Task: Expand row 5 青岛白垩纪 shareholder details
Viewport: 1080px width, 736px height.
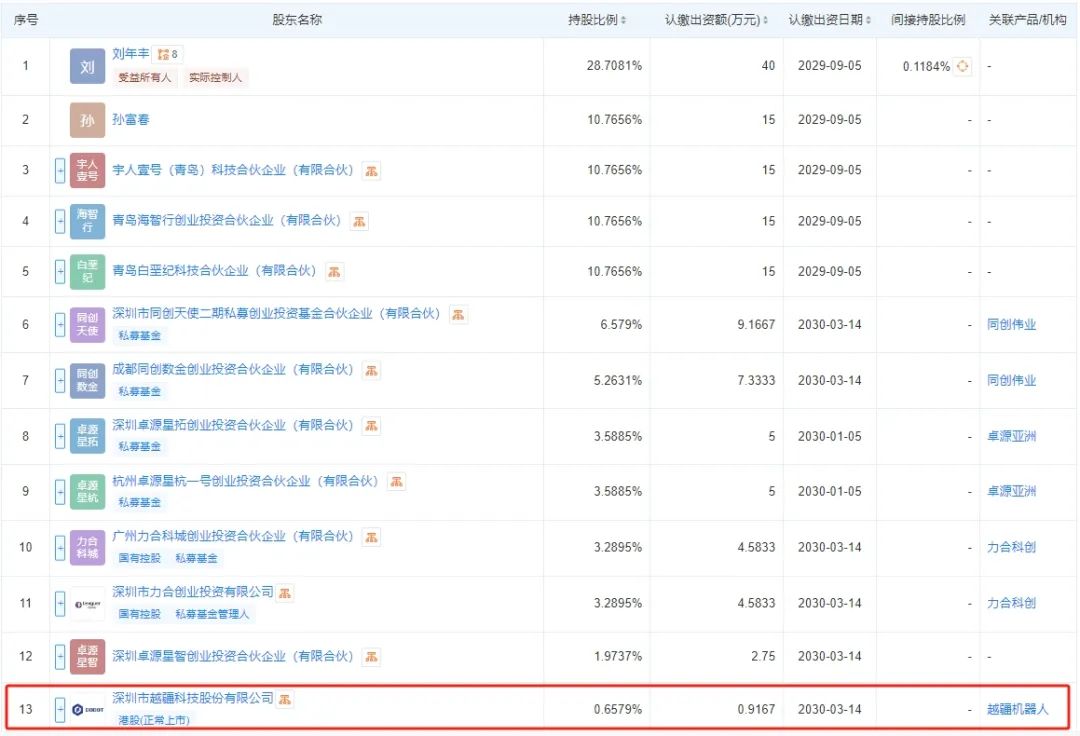Action: (x=60, y=271)
